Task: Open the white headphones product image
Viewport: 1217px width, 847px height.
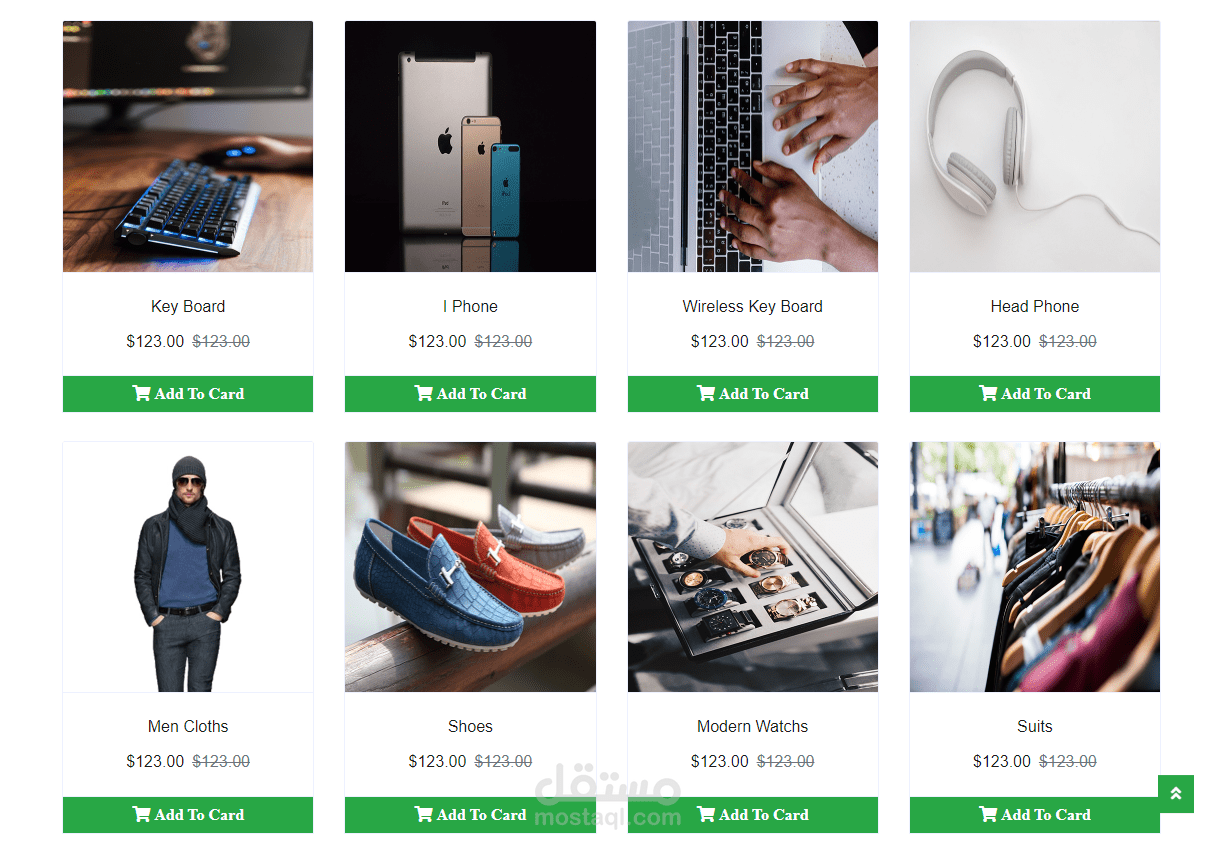Action: click(1035, 146)
